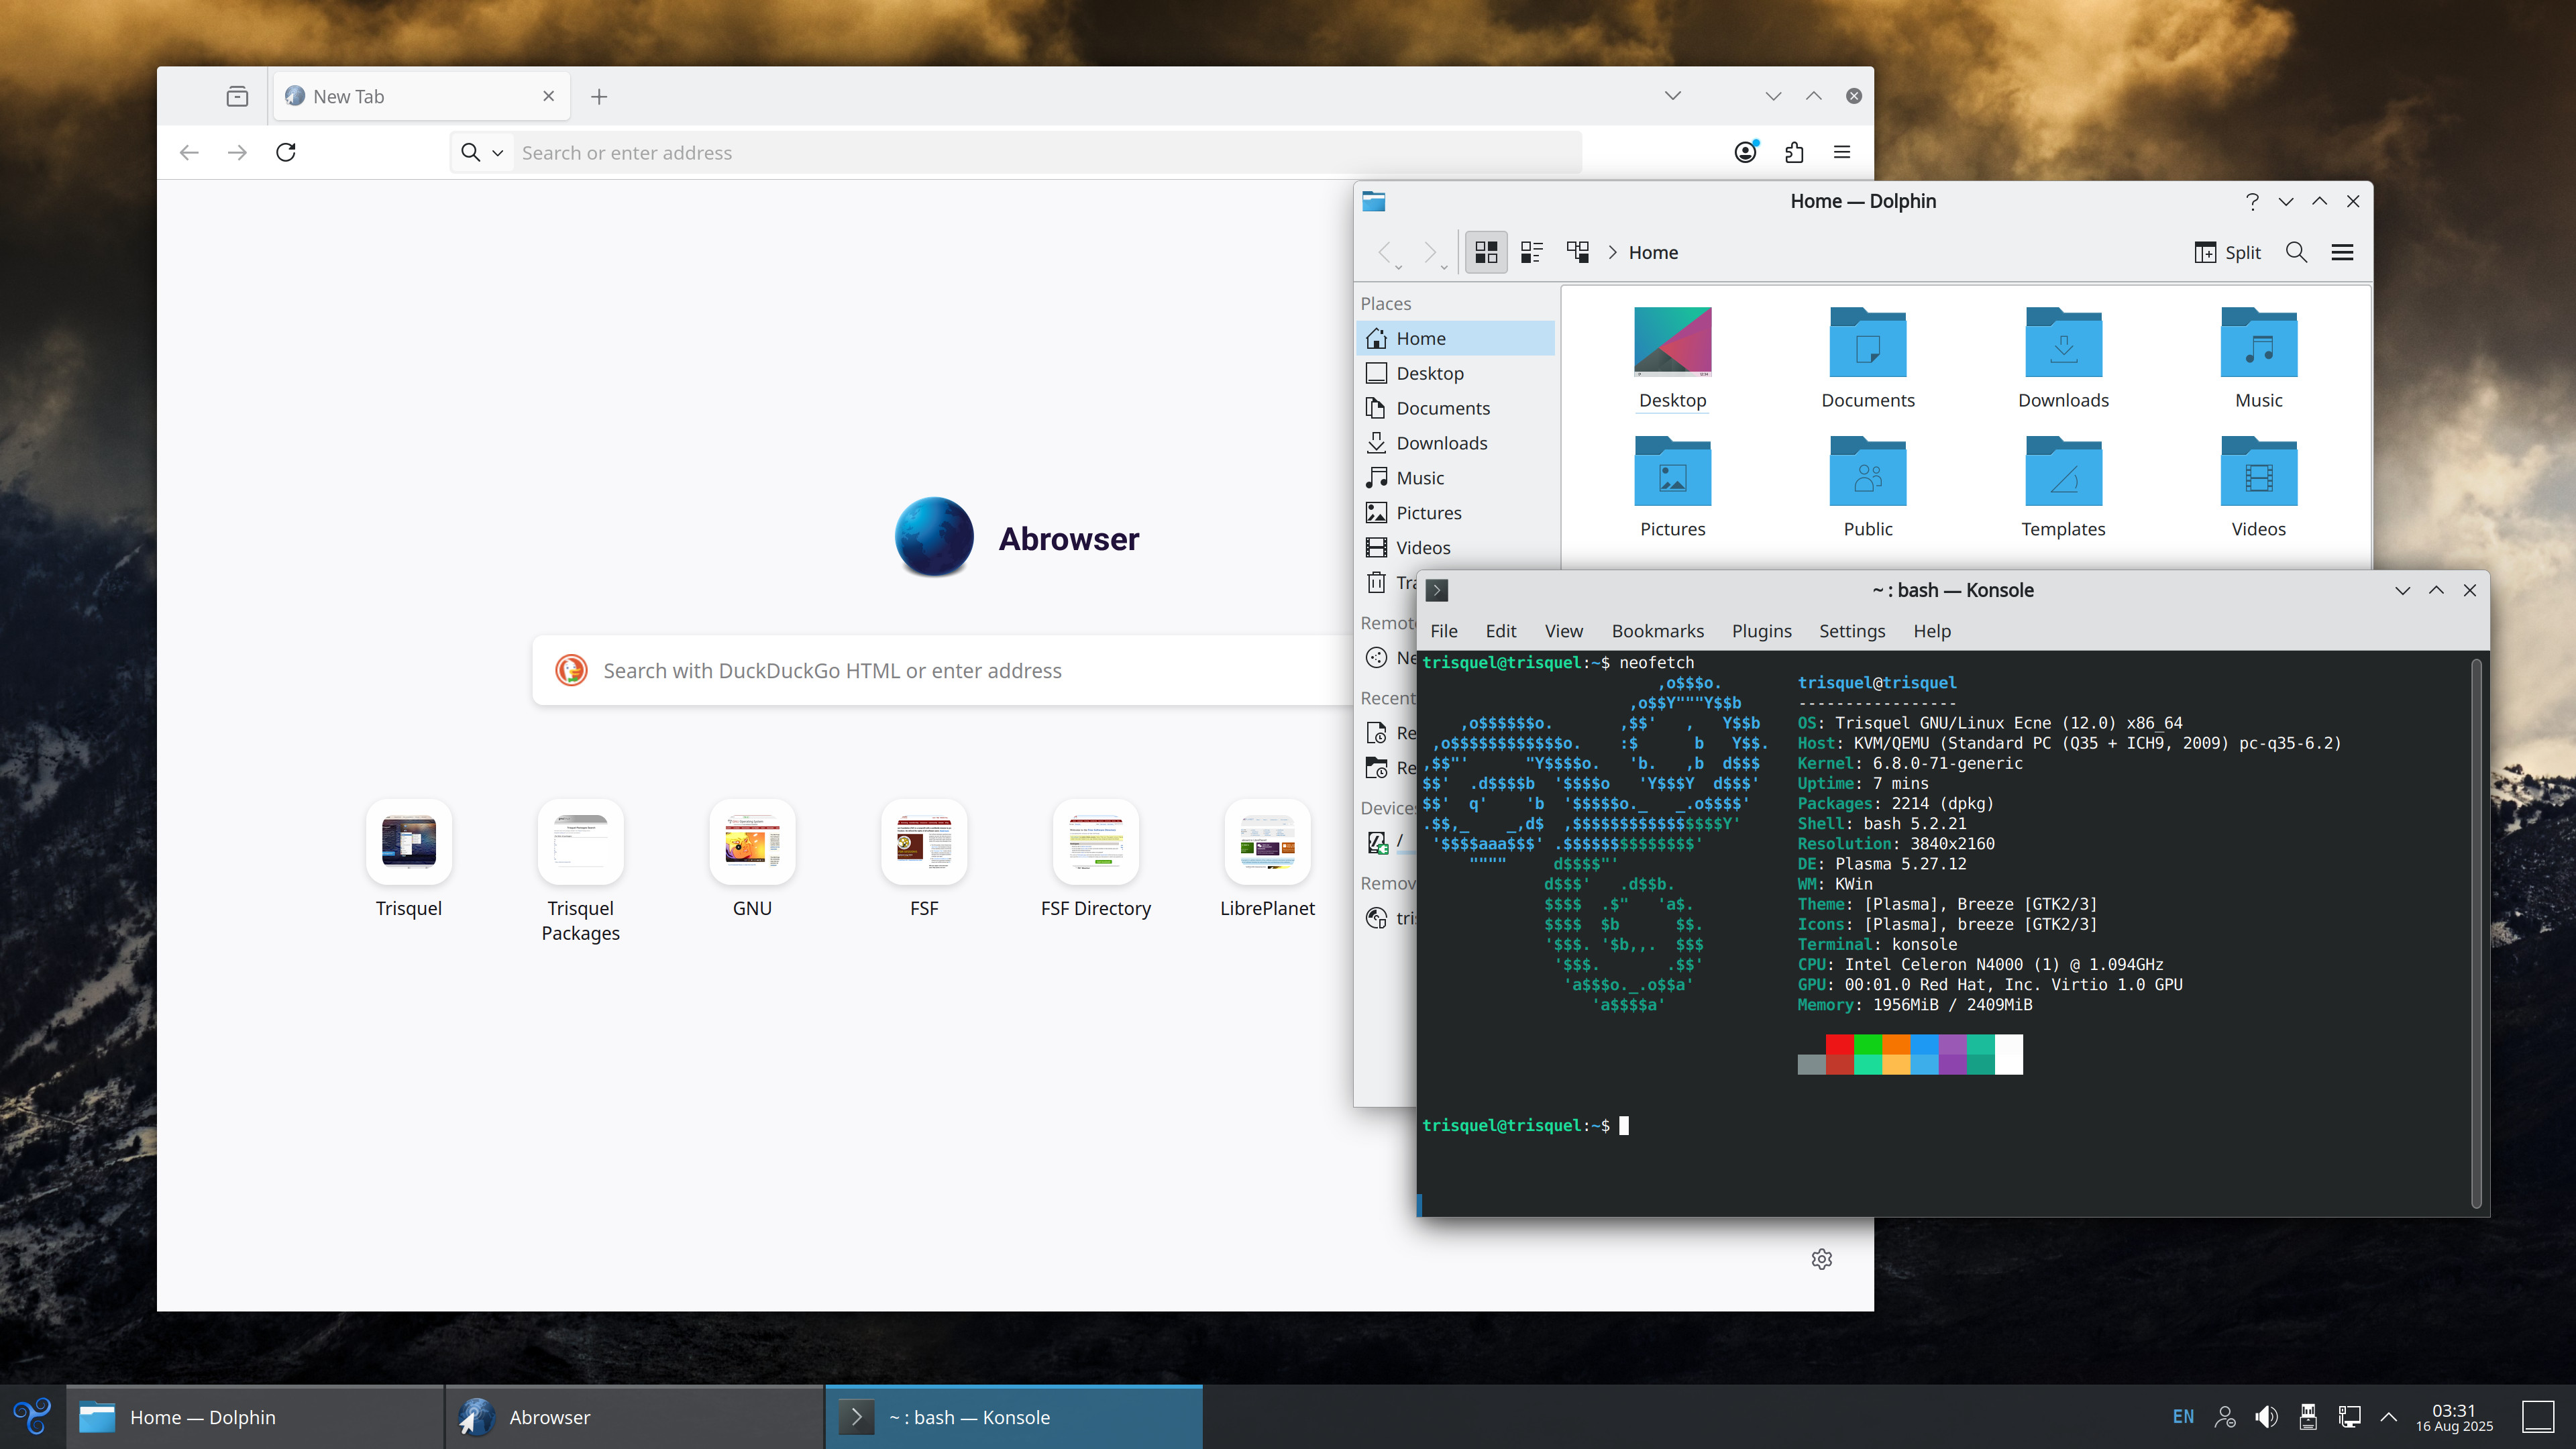Open the Documents folder in Dolphin
The width and height of the screenshot is (2576, 1449).
click(1868, 358)
